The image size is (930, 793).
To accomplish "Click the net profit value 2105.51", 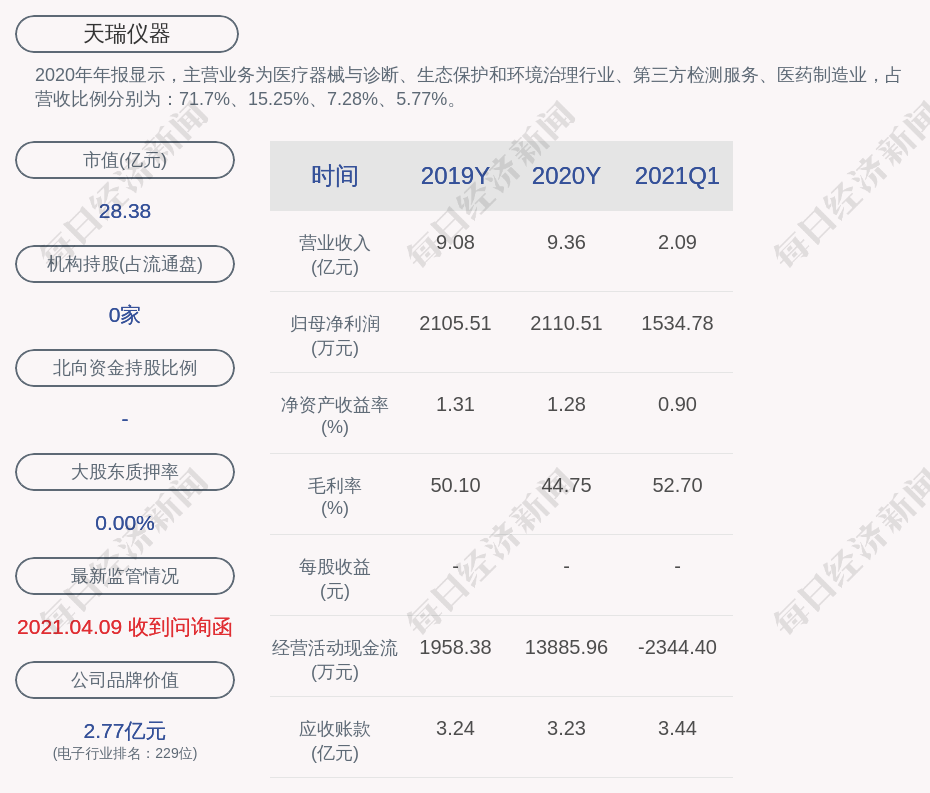I will pos(456,324).
